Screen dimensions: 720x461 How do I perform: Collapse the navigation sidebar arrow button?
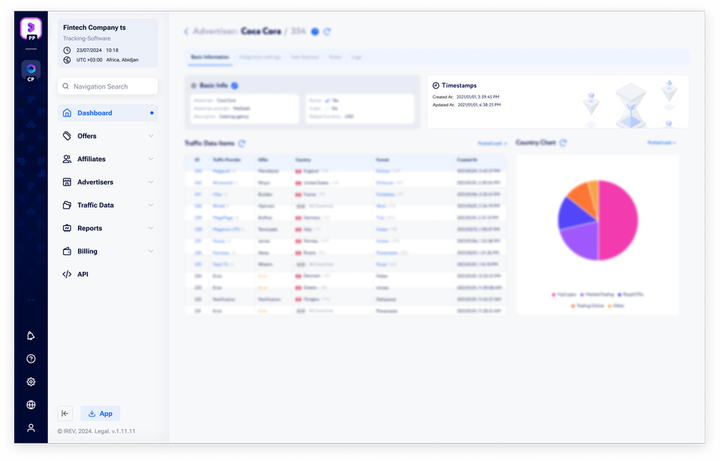coord(65,413)
